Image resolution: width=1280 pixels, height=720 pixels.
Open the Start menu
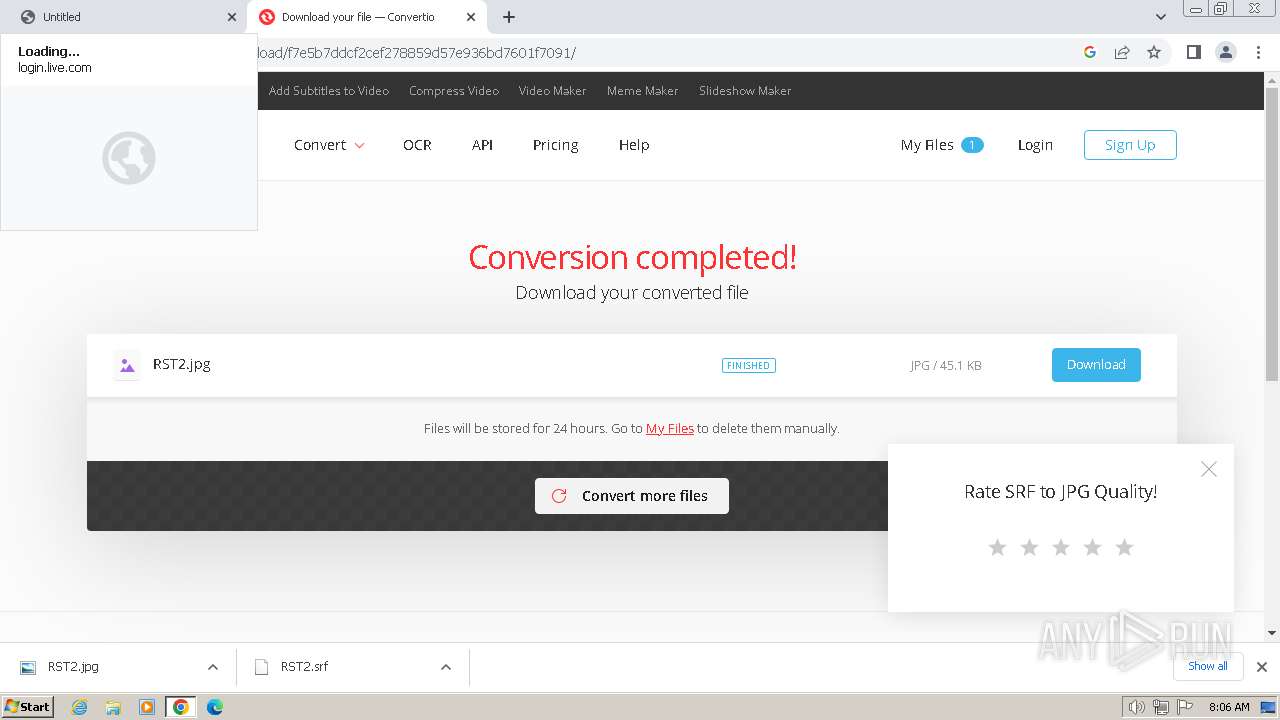point(28,707)
